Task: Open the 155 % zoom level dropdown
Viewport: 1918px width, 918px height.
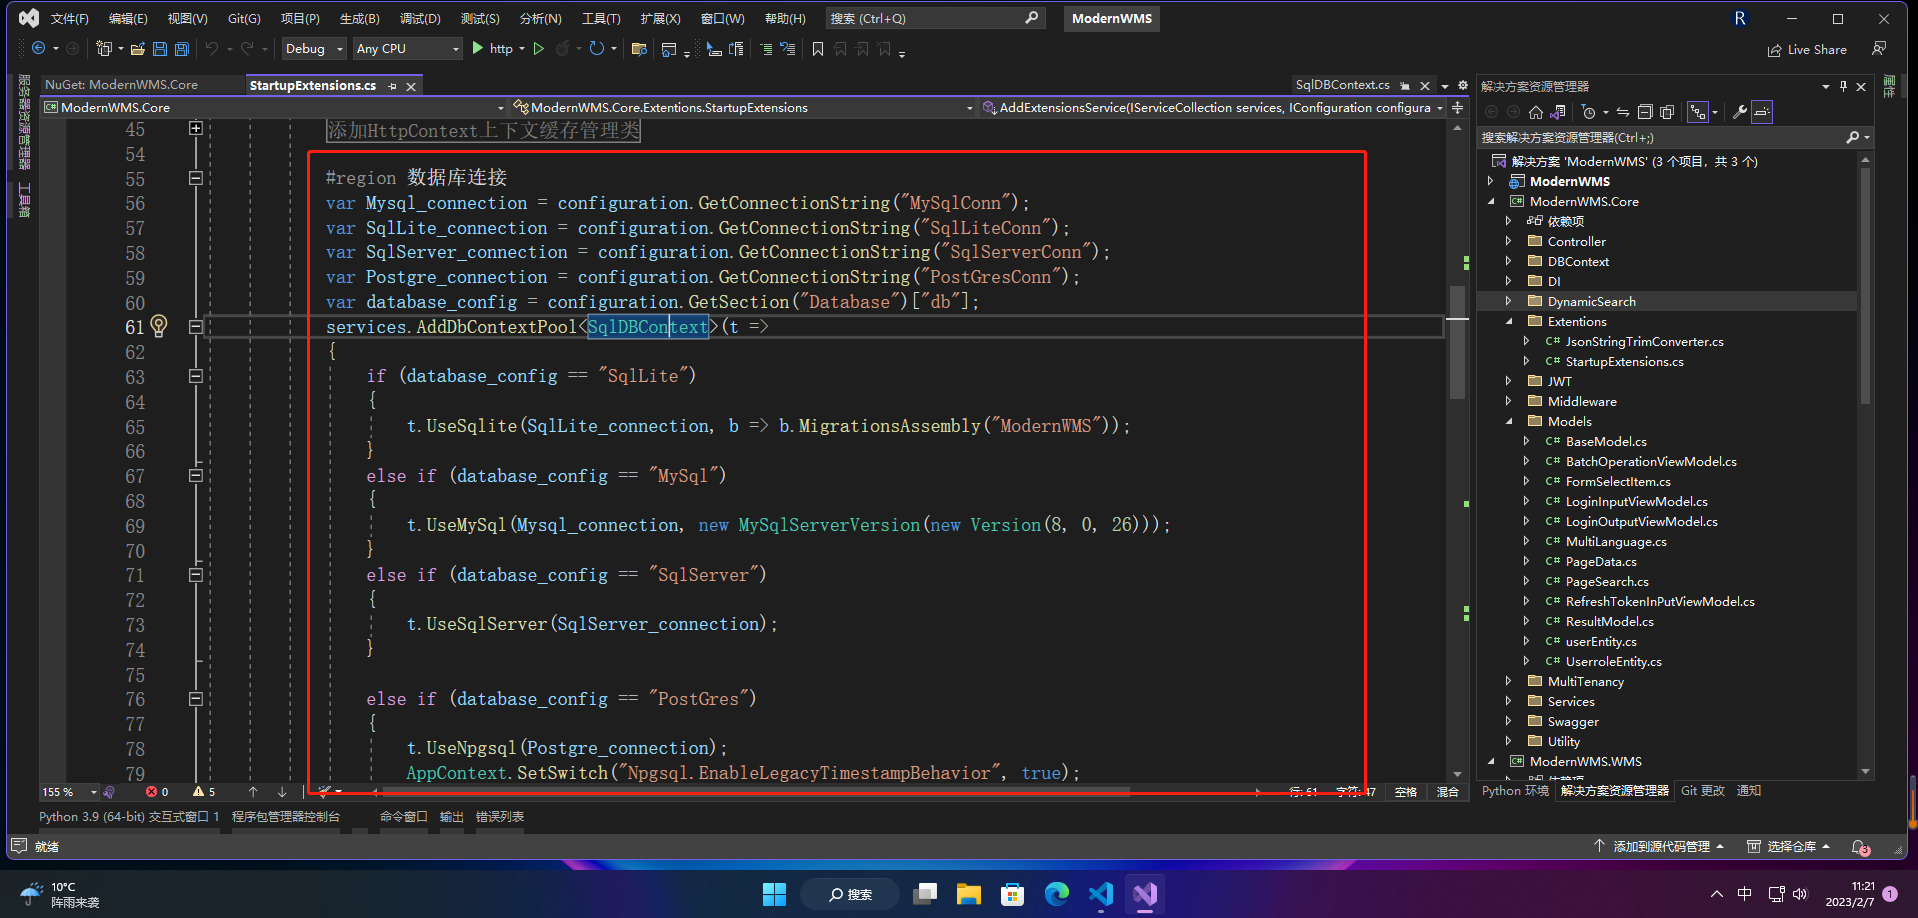Action: pyautogui.click(x=69, y=792)
